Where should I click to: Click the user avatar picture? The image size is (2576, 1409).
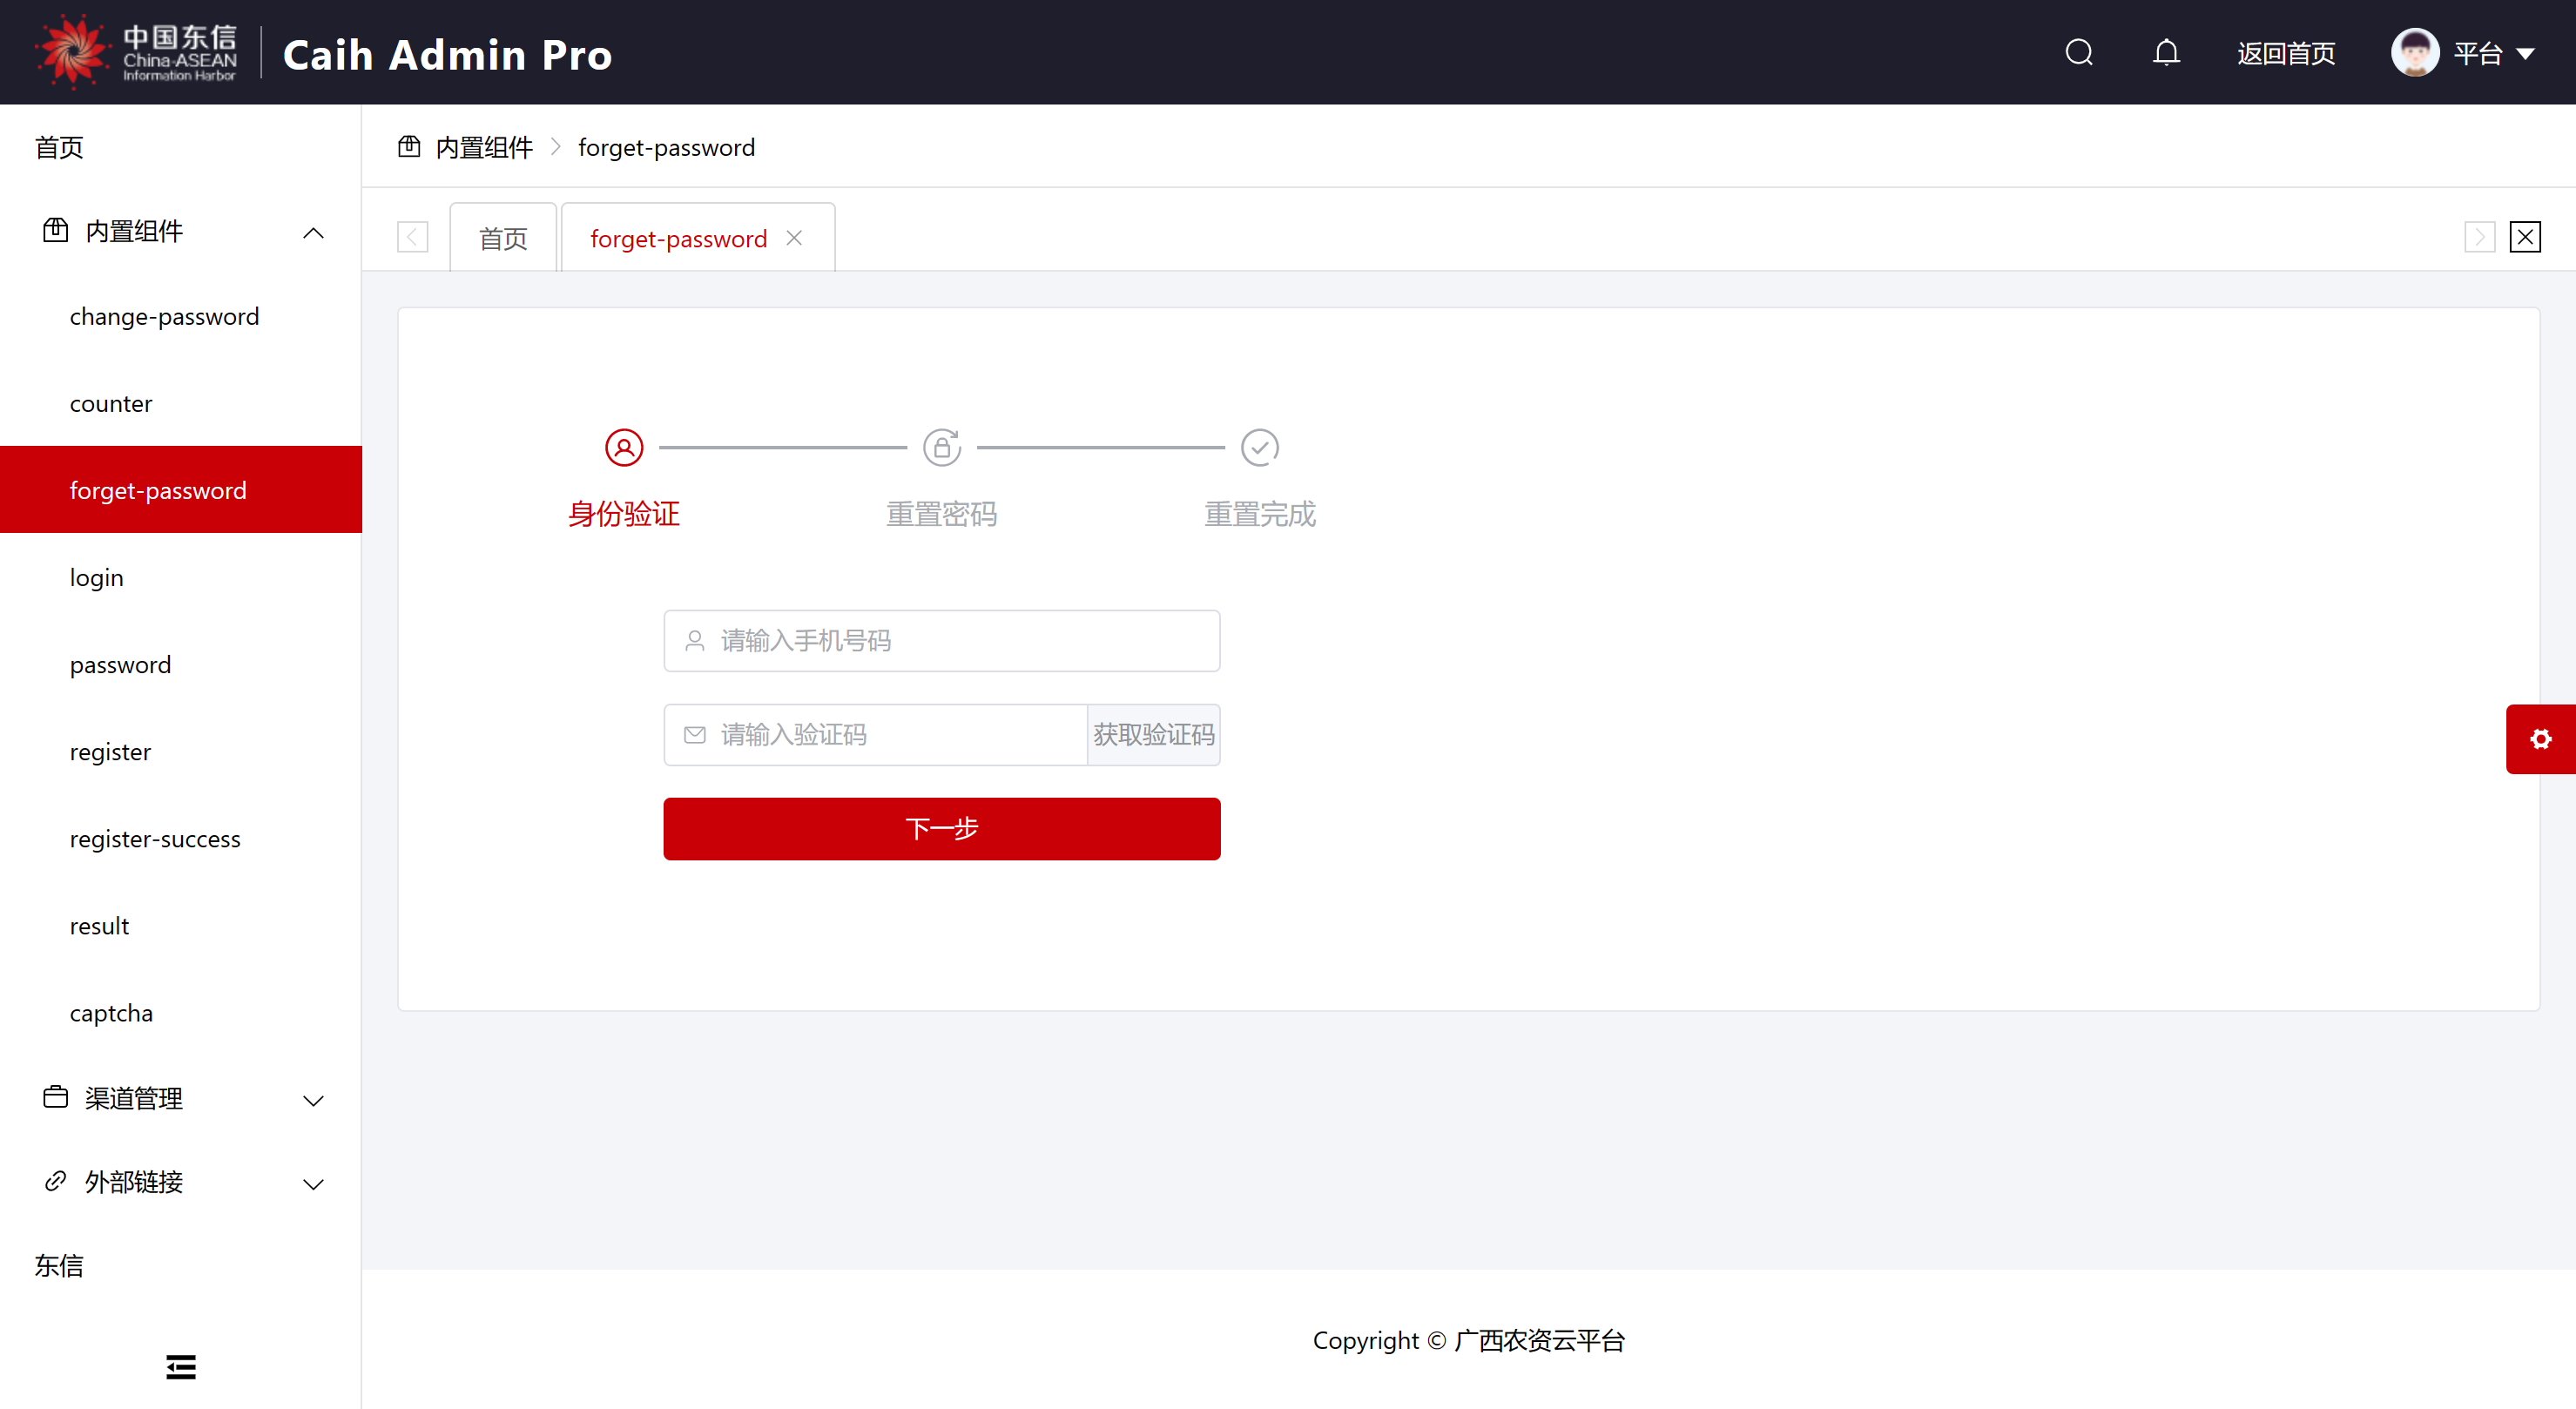click(x=2414, y=52)
